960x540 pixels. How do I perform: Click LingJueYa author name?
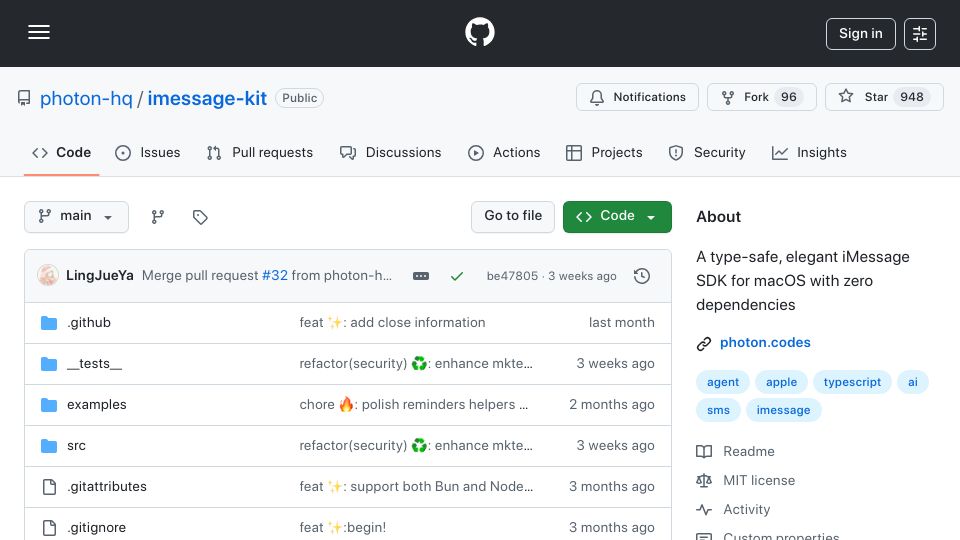100,276
